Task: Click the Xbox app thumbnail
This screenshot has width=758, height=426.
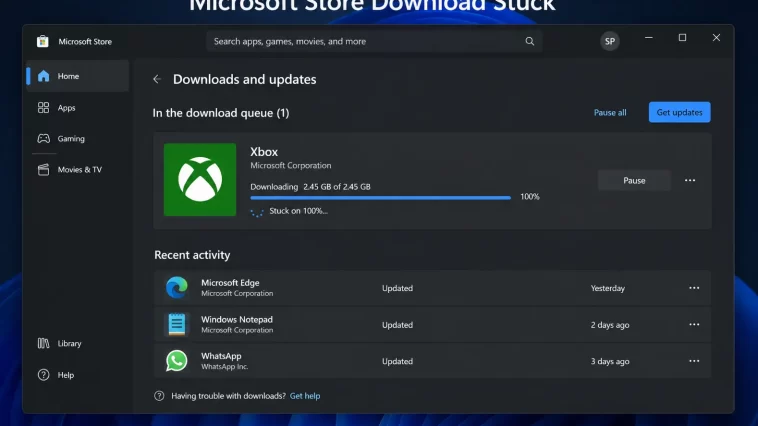Action: 200,179
